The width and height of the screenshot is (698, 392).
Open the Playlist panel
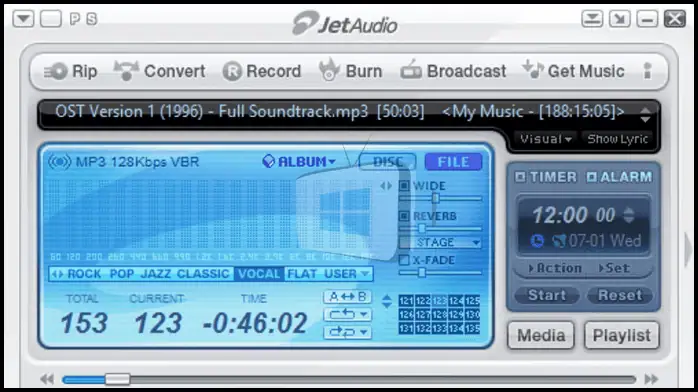point(621,335)
